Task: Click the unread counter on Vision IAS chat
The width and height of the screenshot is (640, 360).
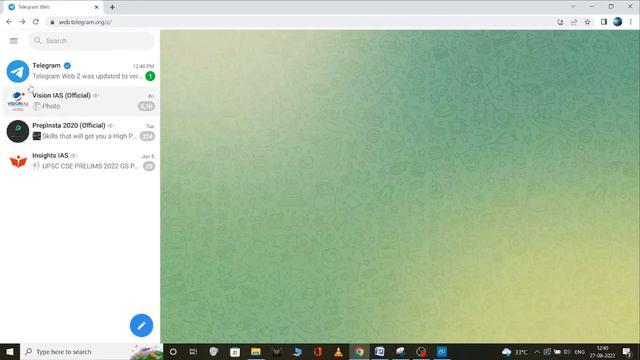Action: [x=147, y=106]
